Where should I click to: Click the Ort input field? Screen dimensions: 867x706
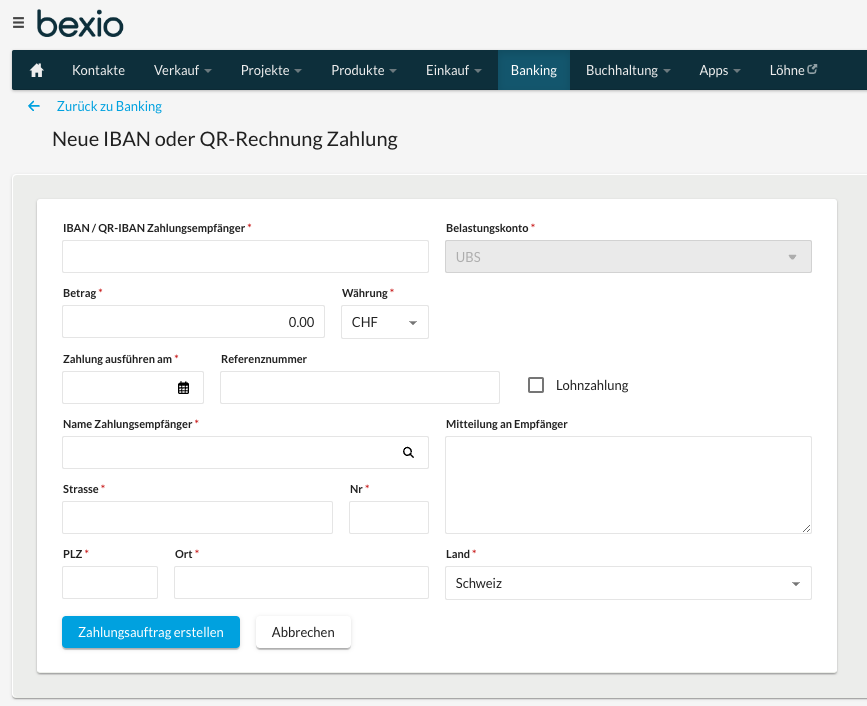pyautogui.click(x=301, y=582)
